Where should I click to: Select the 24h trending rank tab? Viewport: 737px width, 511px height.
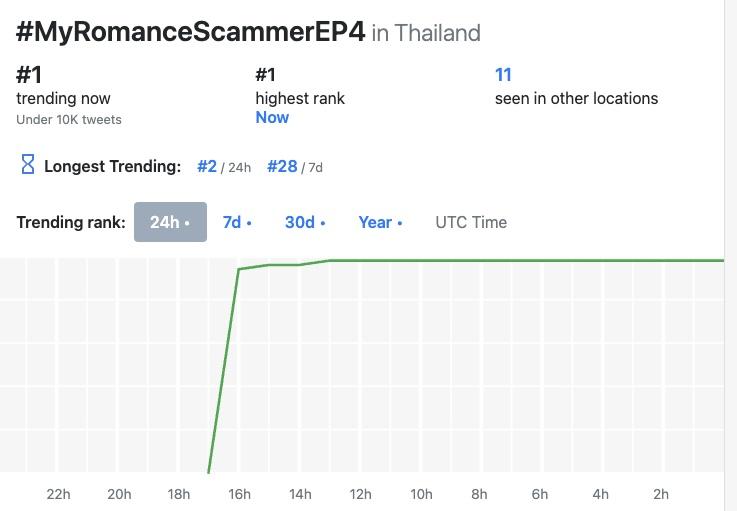coord(170,222)
